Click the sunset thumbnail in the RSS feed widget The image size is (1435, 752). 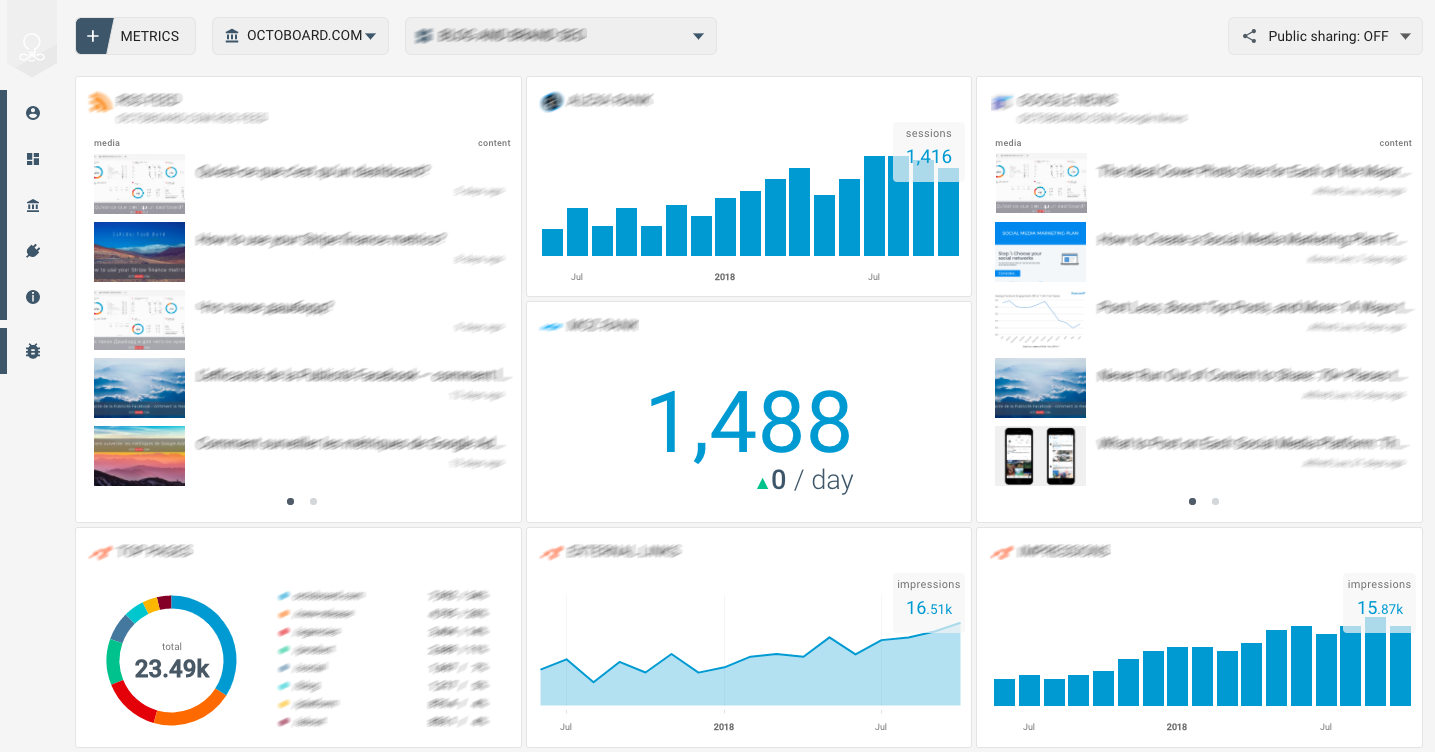pyautogui.click(x=139, y=456)
